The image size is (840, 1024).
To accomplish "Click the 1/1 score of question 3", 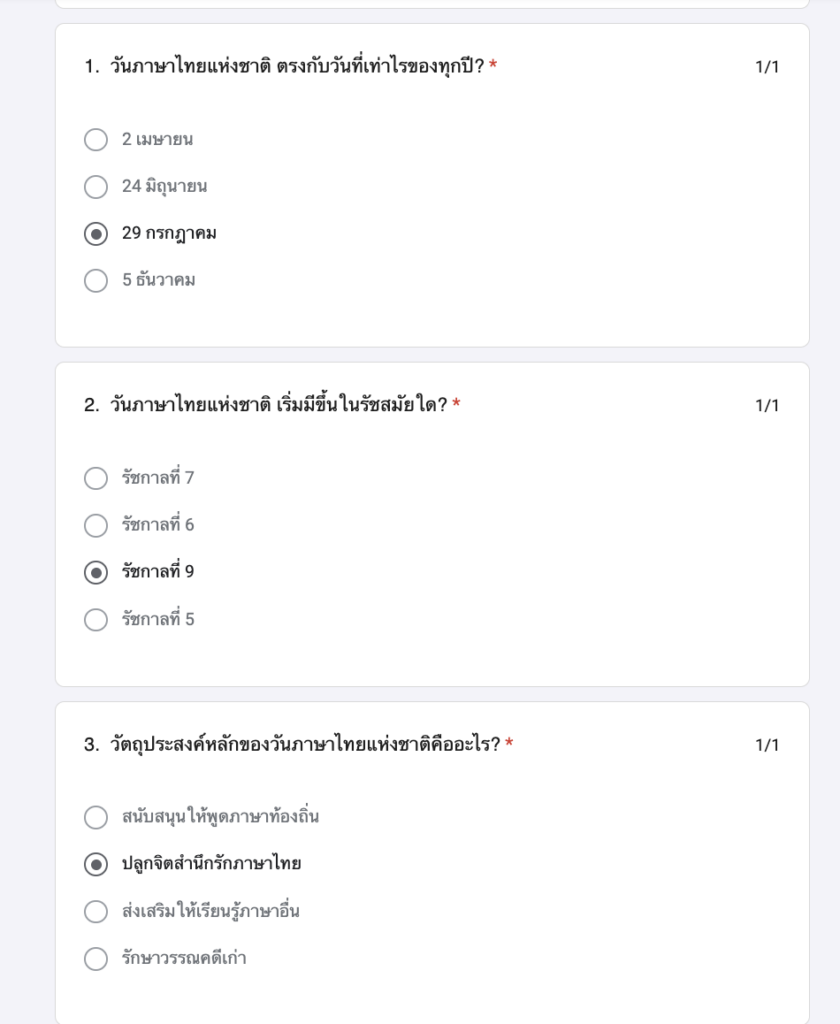I will click(767, 745).
